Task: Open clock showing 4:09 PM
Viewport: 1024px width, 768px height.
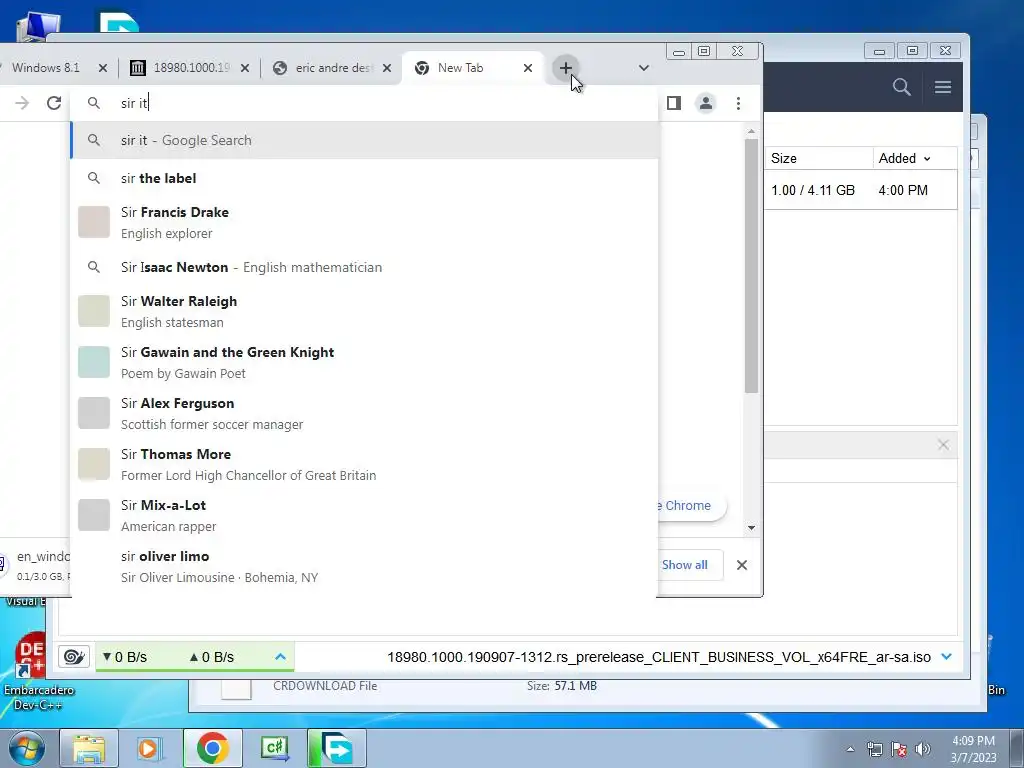Action: [973, 749]
